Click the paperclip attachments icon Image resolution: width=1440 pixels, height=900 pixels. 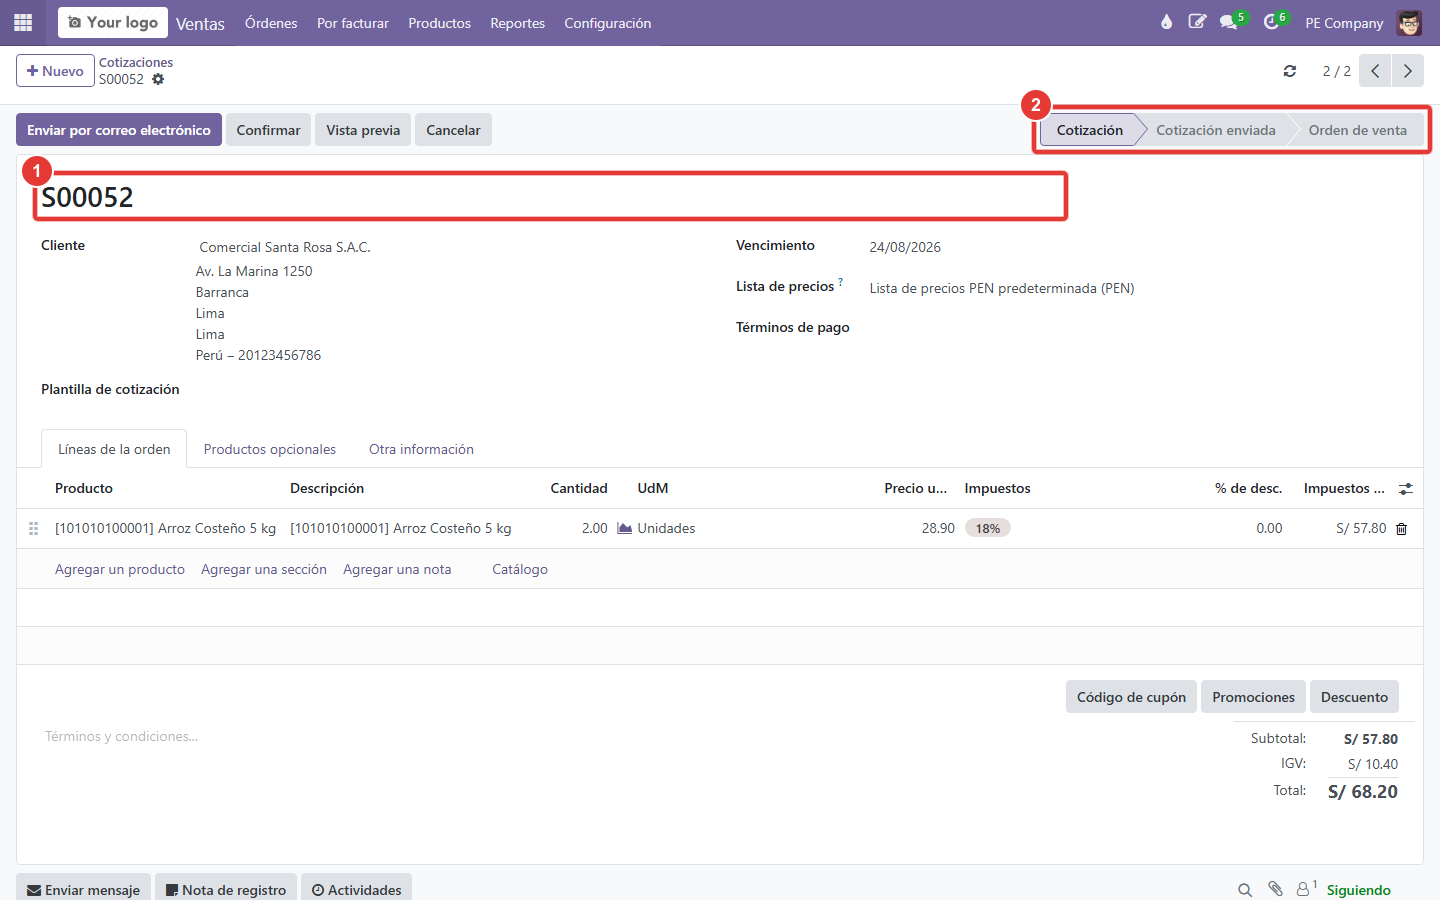1275,889
